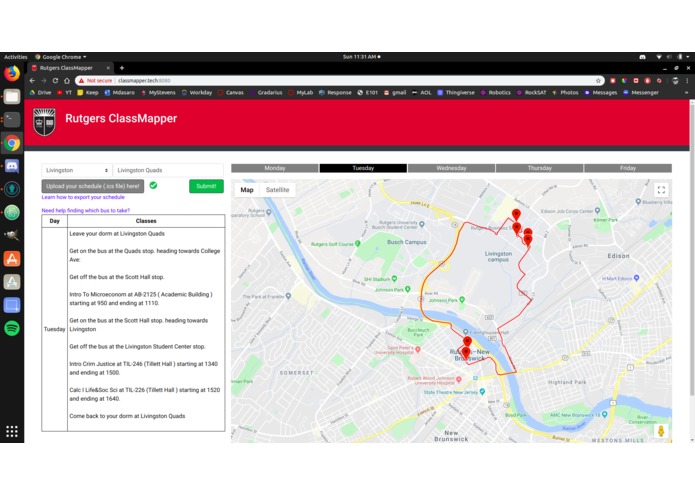Switch map to Satellite view
695x494 pixels.
coord(277,190)
